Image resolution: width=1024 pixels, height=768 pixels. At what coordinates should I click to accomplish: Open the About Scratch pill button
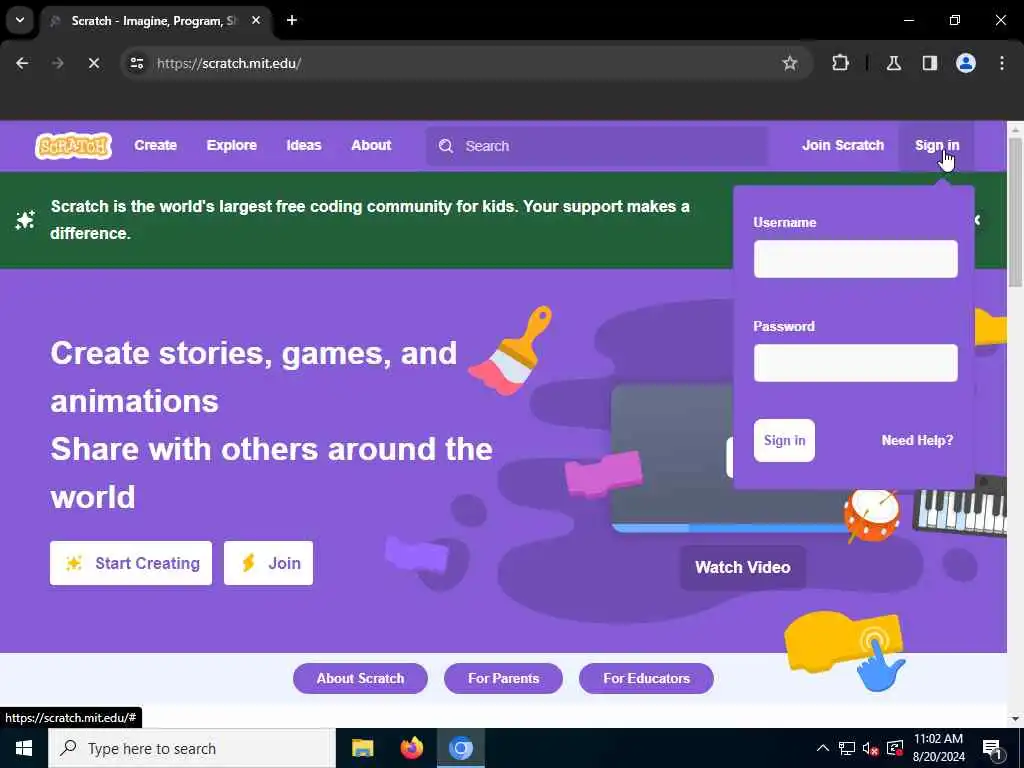(360, 679)
